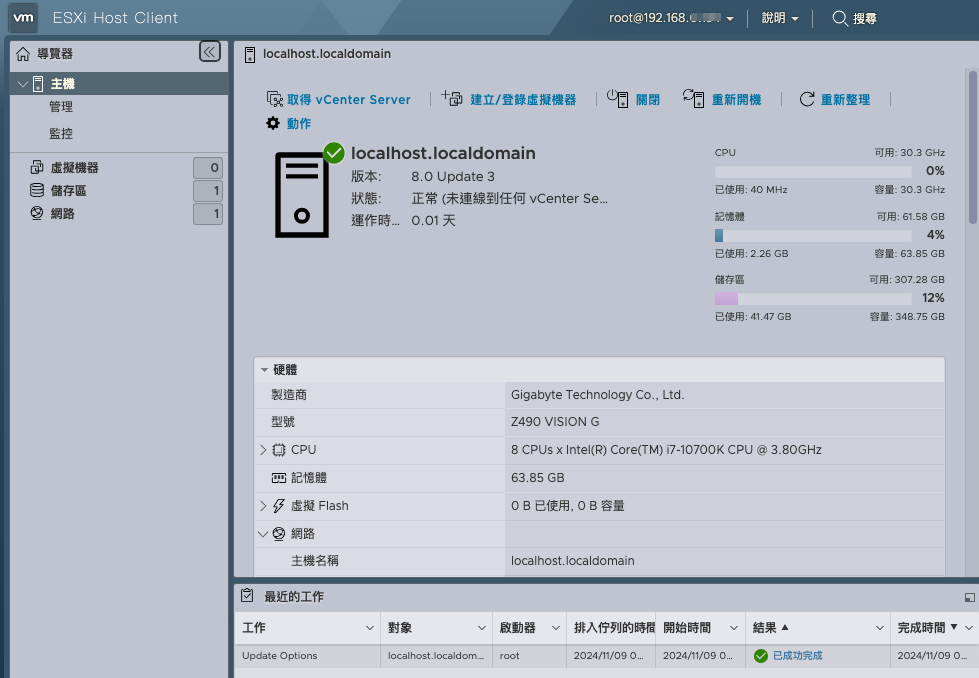Sort by the 完成時間 column header

coord(921,627)
